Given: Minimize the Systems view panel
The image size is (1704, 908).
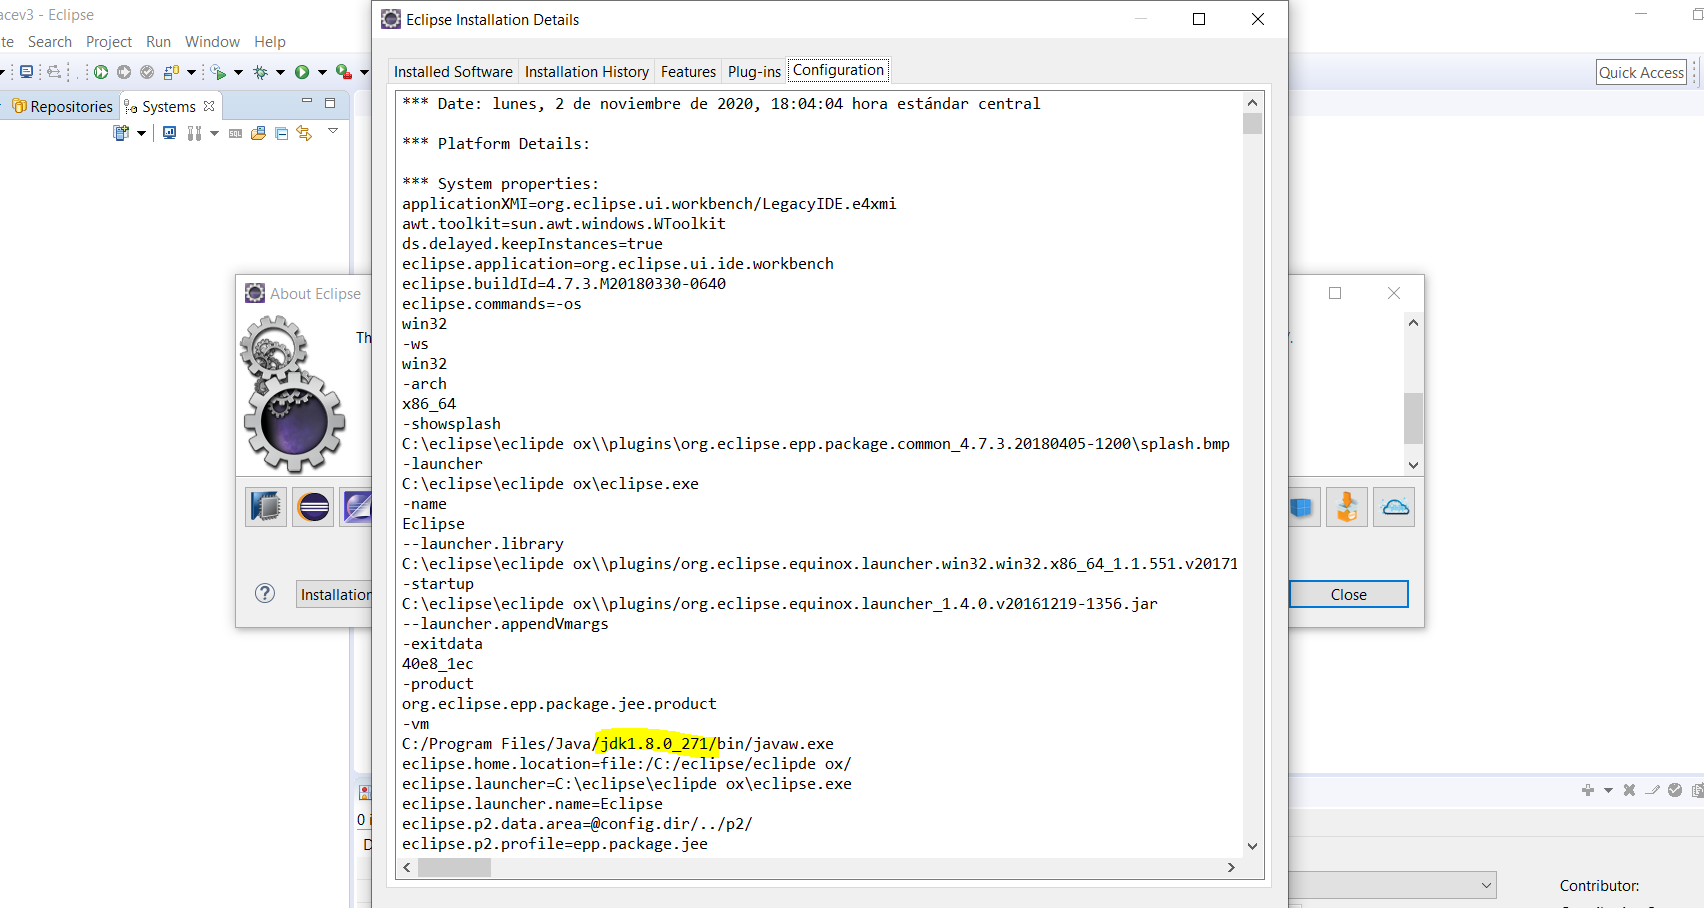Looking at the screenshot, I should (x=307, y=101).
